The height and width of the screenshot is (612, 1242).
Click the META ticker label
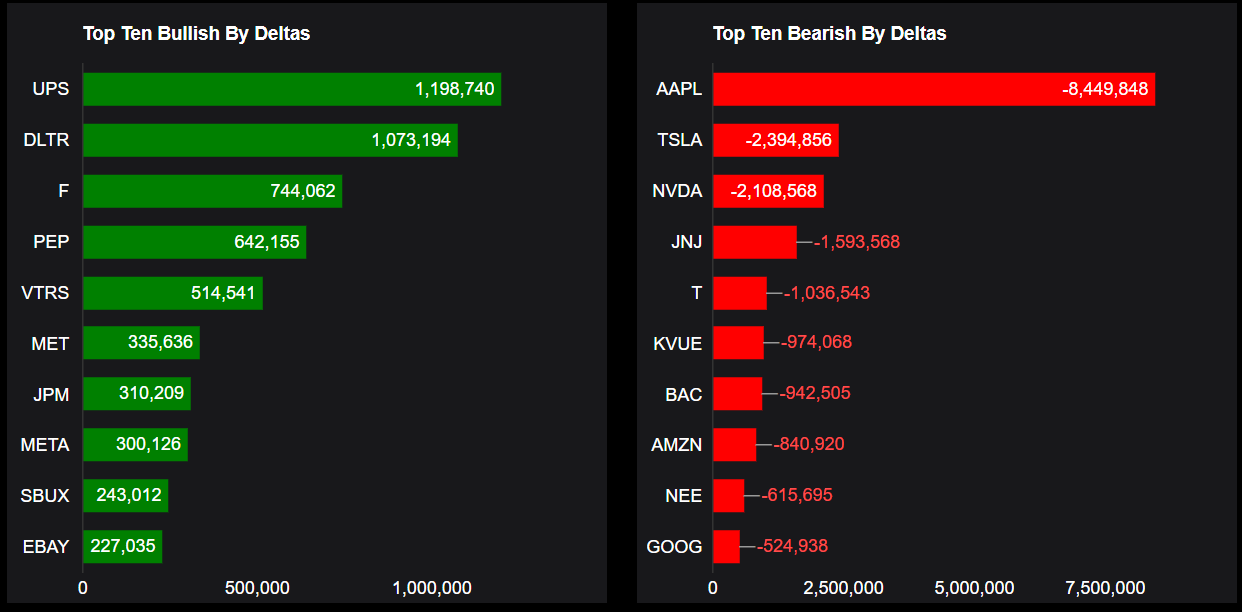coord(45,445)
